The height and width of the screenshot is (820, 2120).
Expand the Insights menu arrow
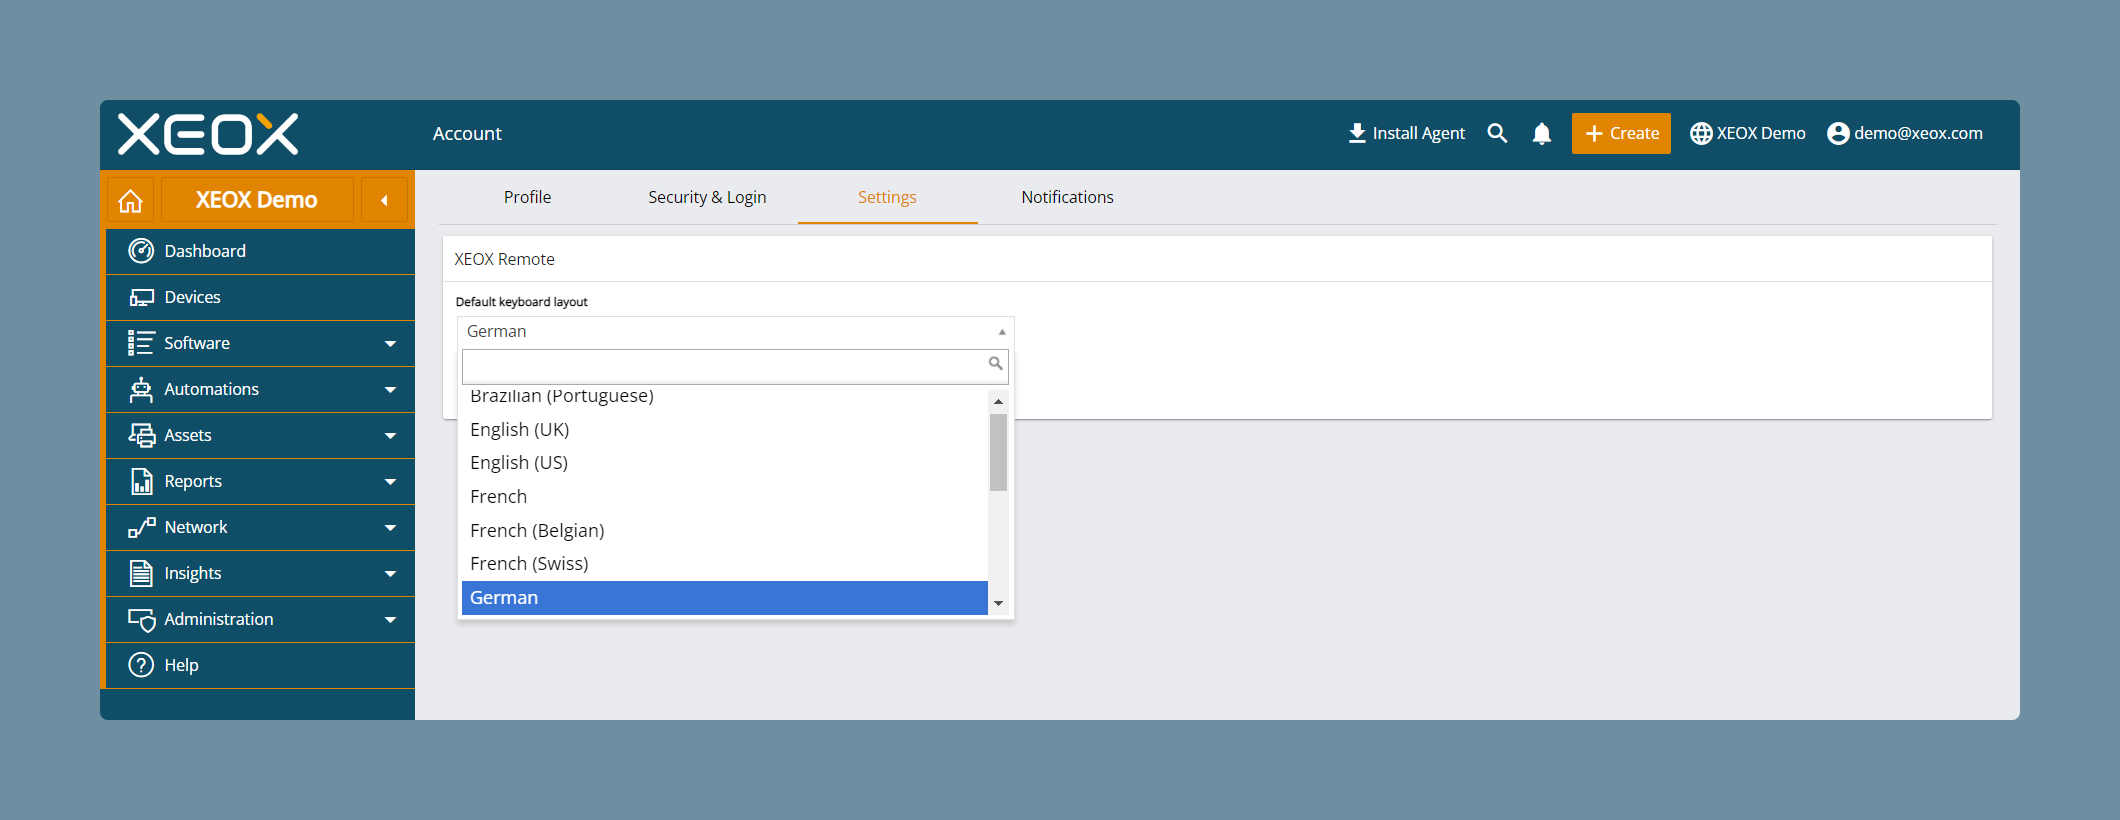tap(390, 574)
